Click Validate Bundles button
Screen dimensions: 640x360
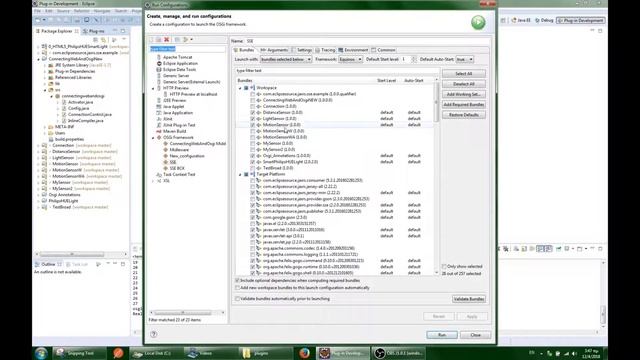click(x=469, y=299)
